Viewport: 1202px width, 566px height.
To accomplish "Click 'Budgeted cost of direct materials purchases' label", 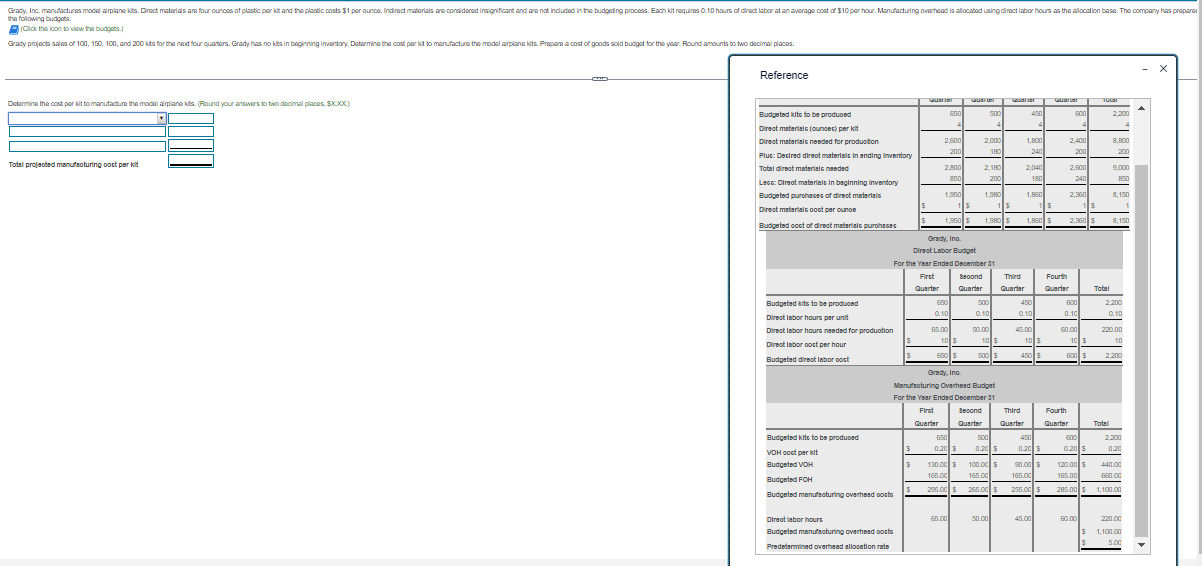I will tap(826, 226).
